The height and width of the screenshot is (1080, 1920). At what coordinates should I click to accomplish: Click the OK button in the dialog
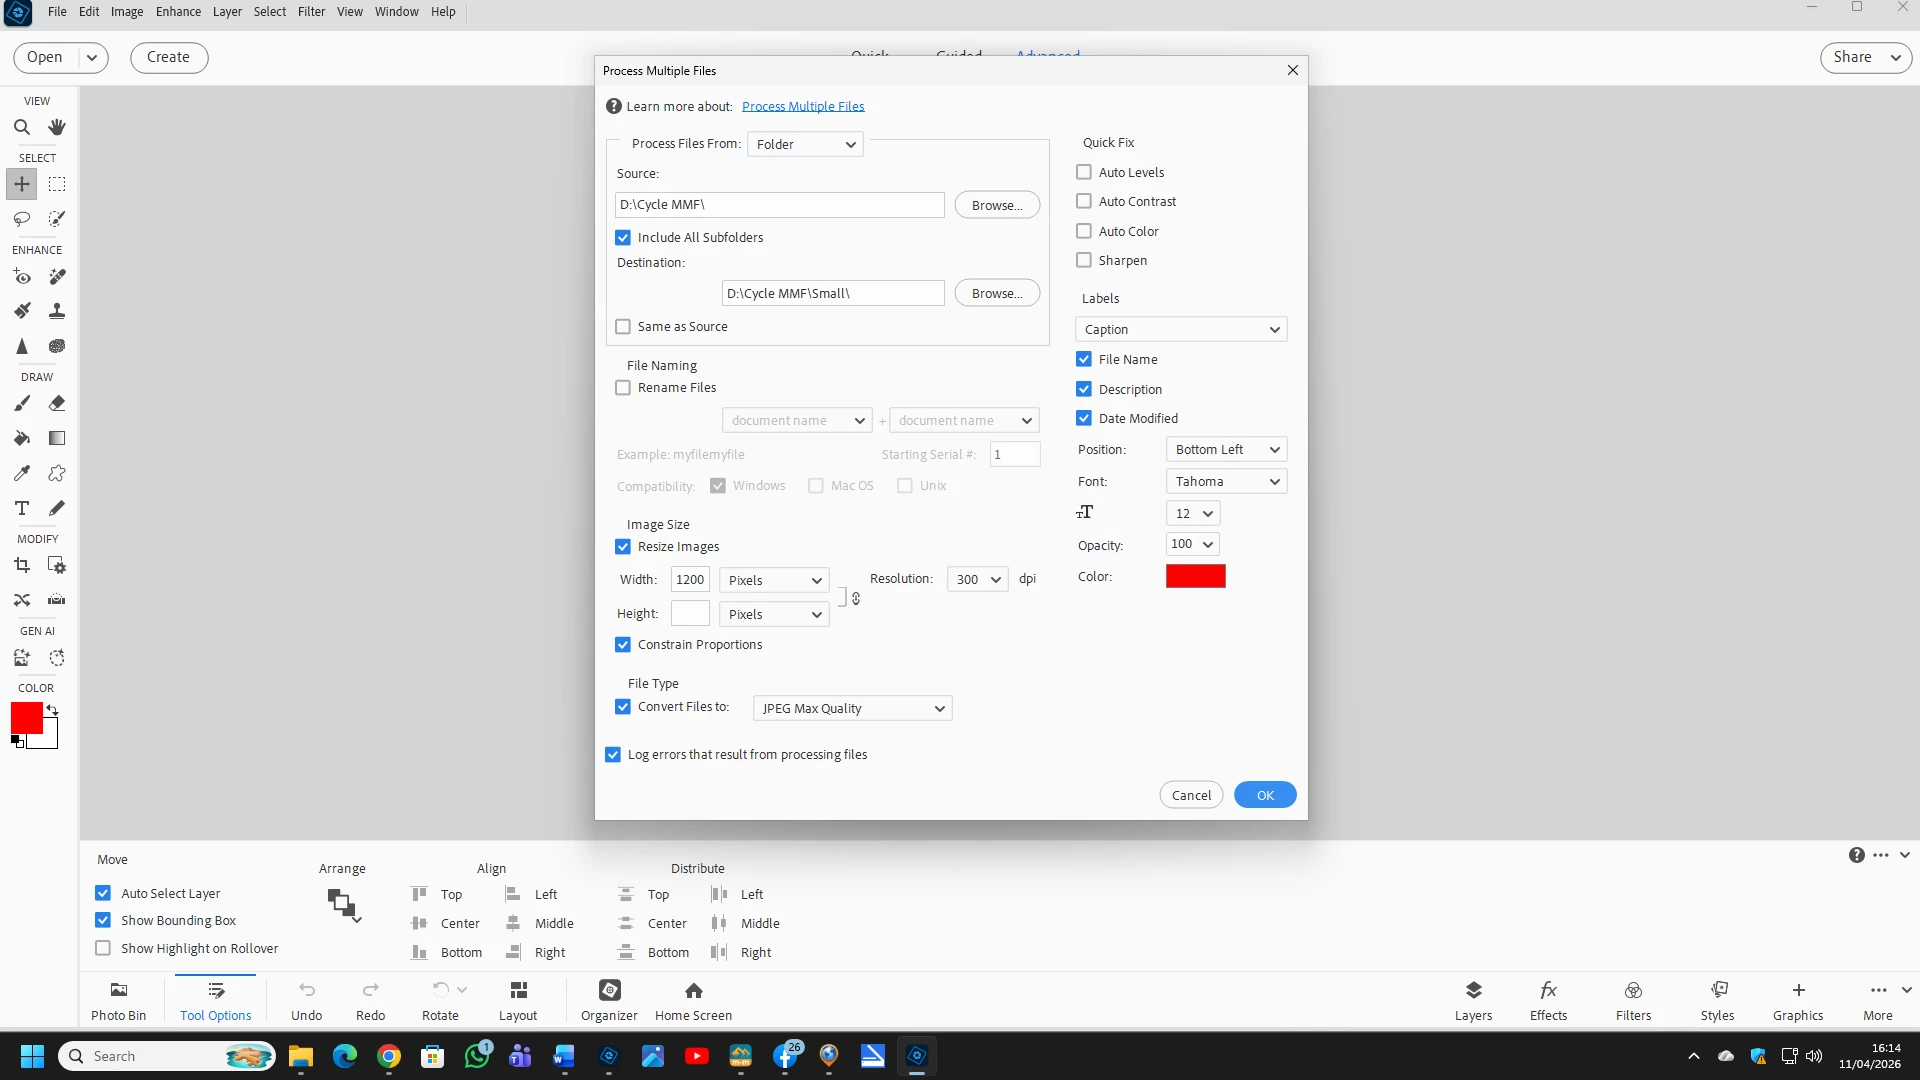(x=1265, y=795)
